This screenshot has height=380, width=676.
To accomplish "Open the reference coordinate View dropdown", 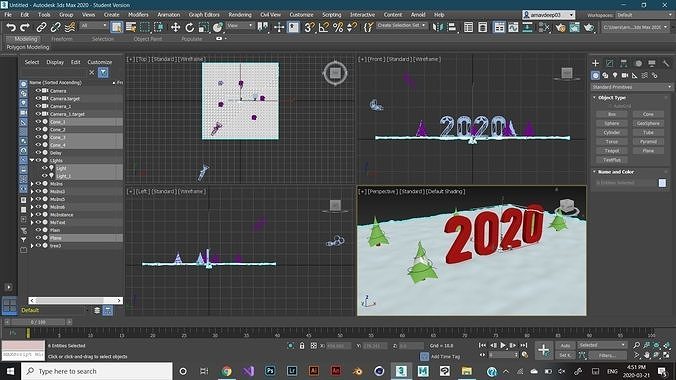I will [x=240, y=25].
